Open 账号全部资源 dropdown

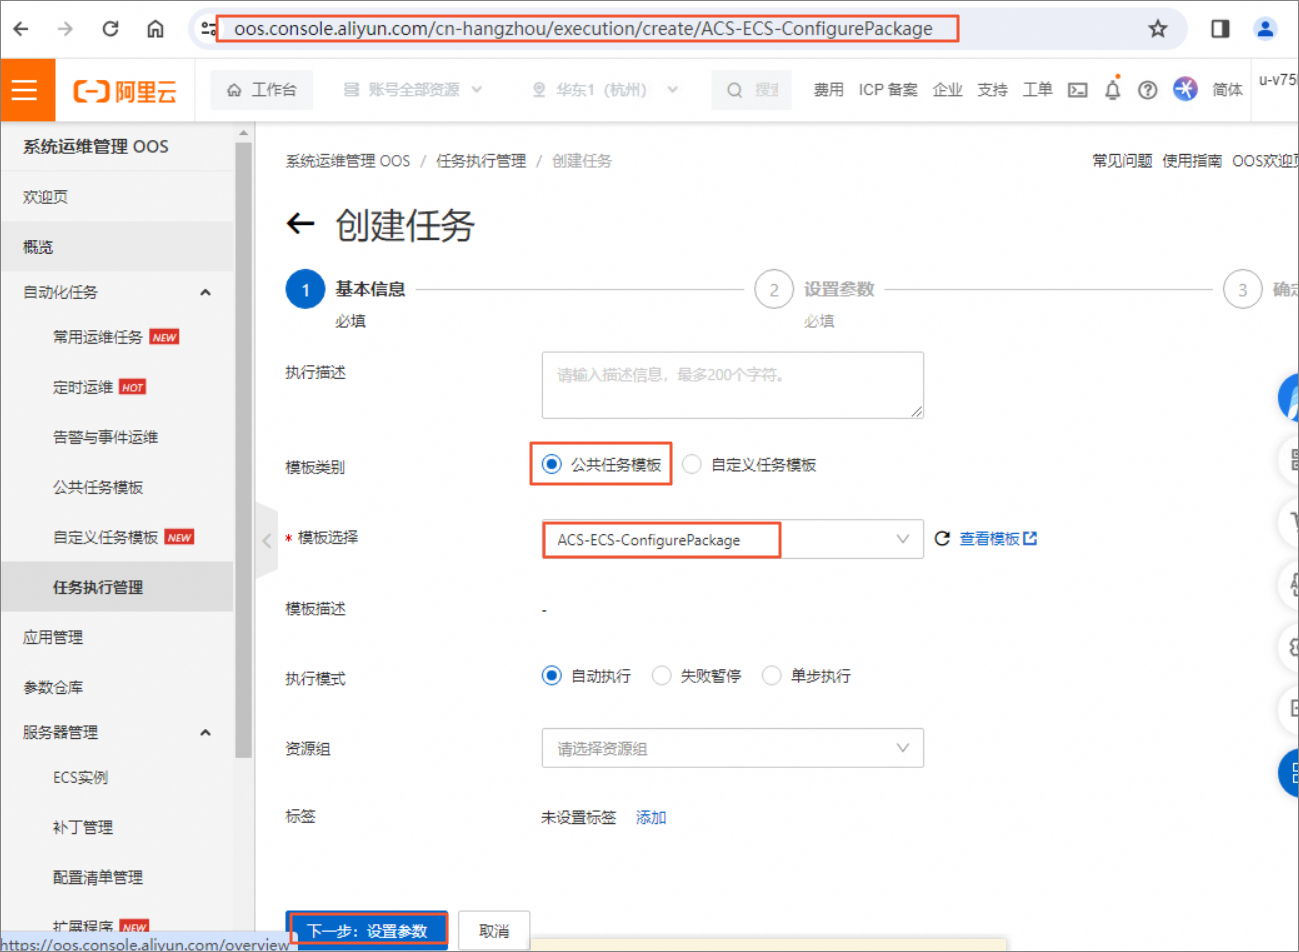(413, 90)
